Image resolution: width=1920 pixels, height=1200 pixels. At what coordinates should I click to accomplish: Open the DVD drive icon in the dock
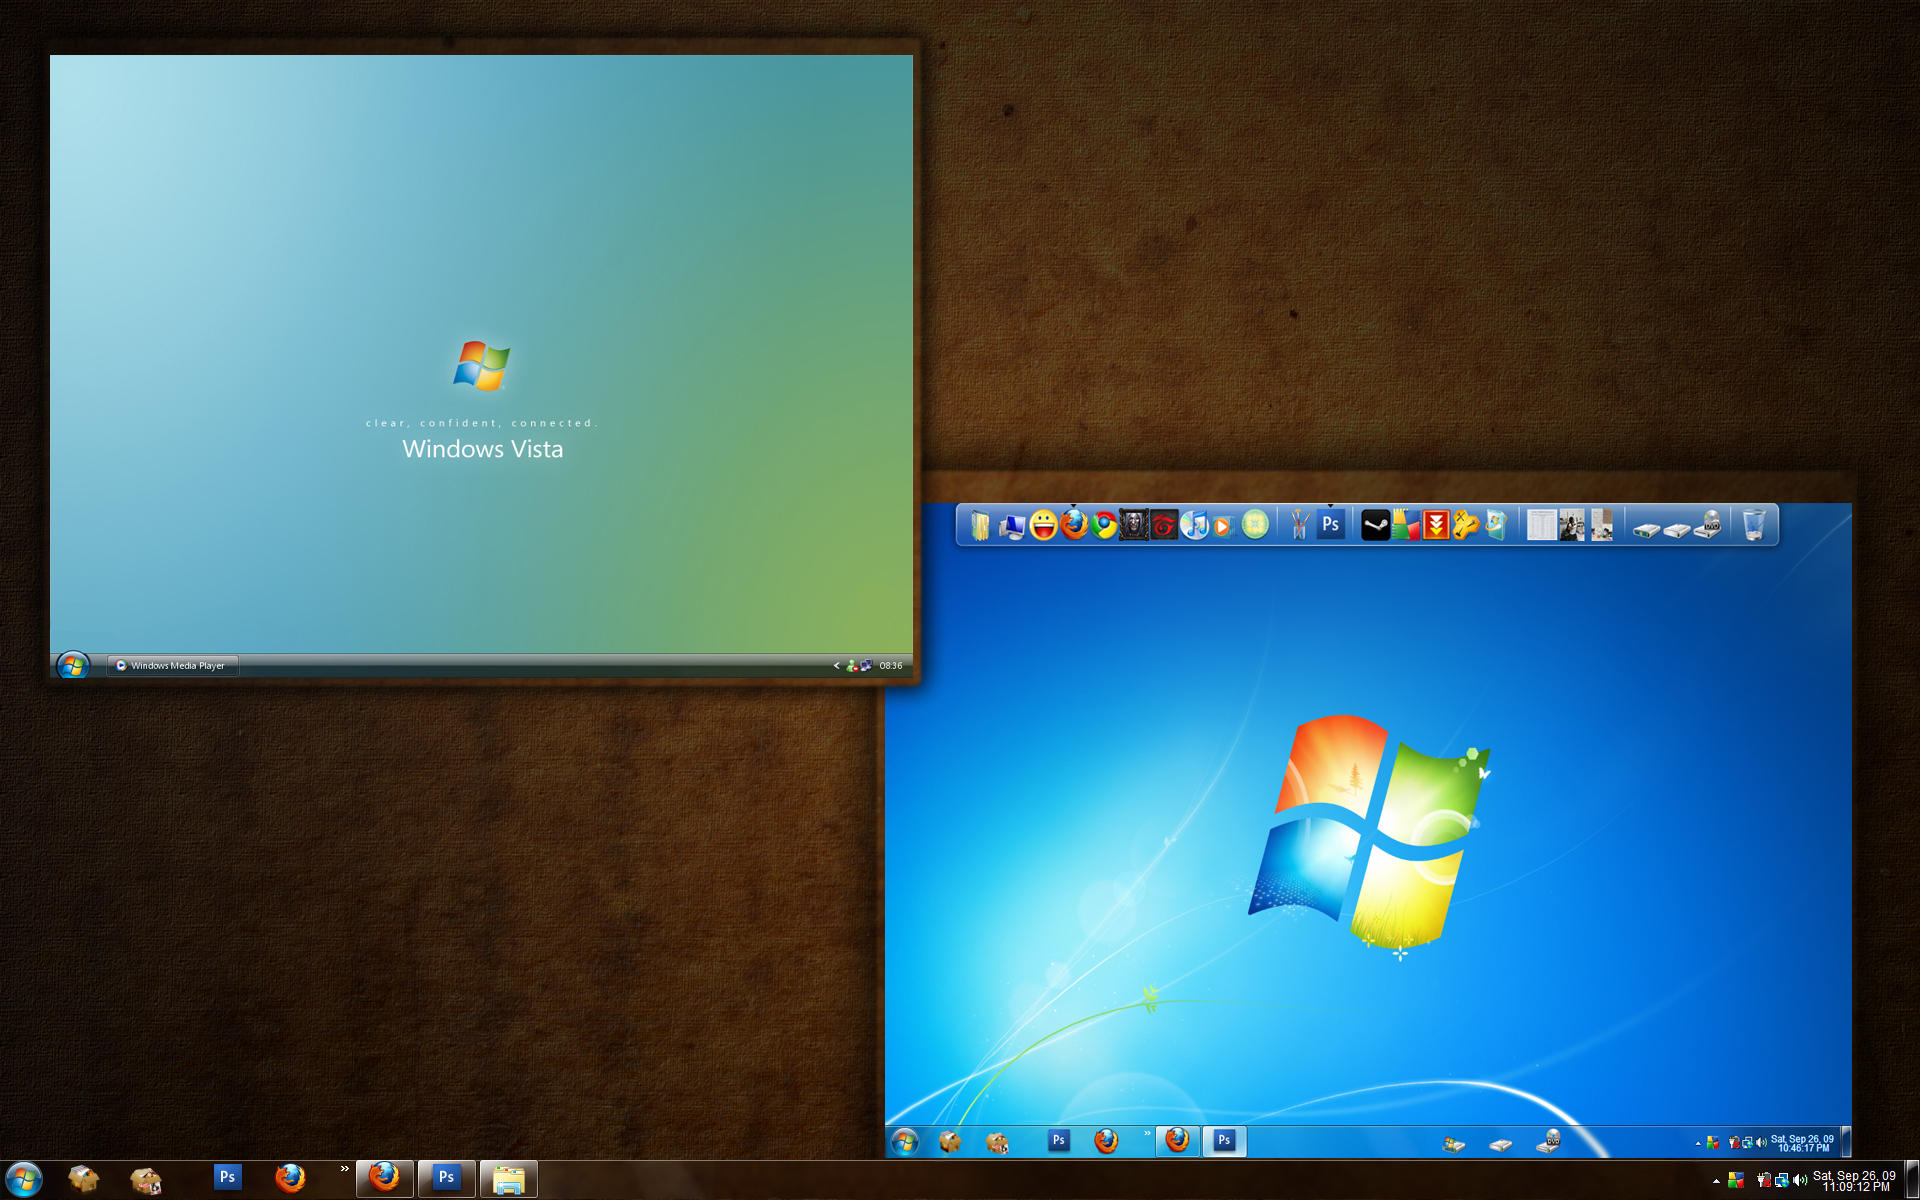tap(1710, 524)
